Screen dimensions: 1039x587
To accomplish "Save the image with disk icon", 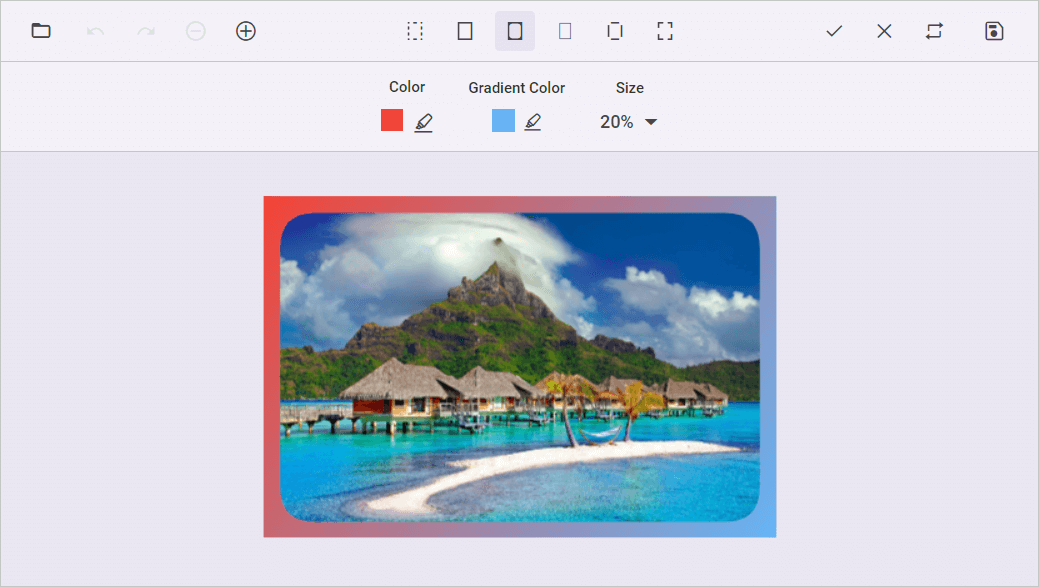I will point(994,31).
